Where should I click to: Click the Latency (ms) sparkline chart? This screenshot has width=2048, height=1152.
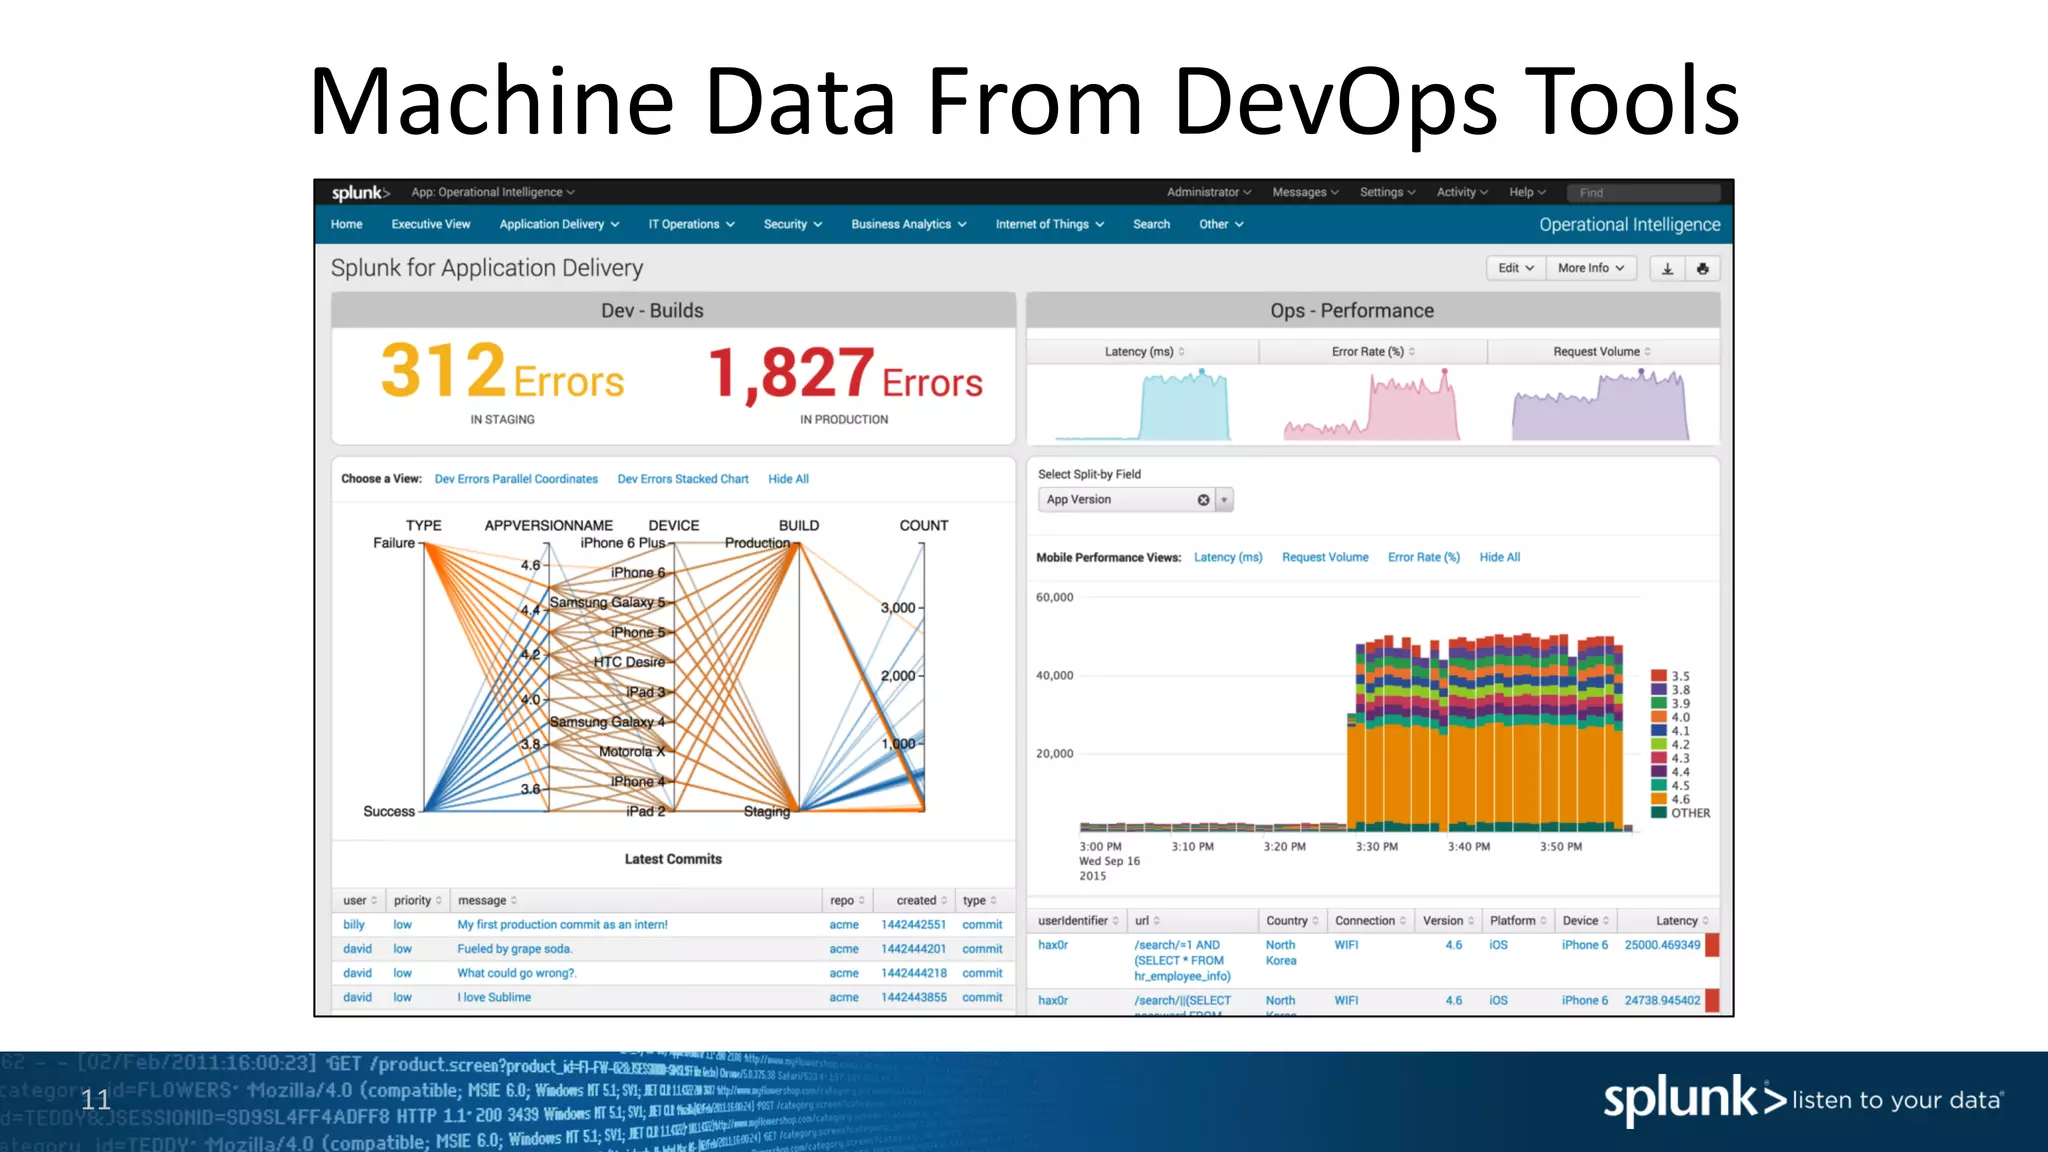(x=1143, y=404)
